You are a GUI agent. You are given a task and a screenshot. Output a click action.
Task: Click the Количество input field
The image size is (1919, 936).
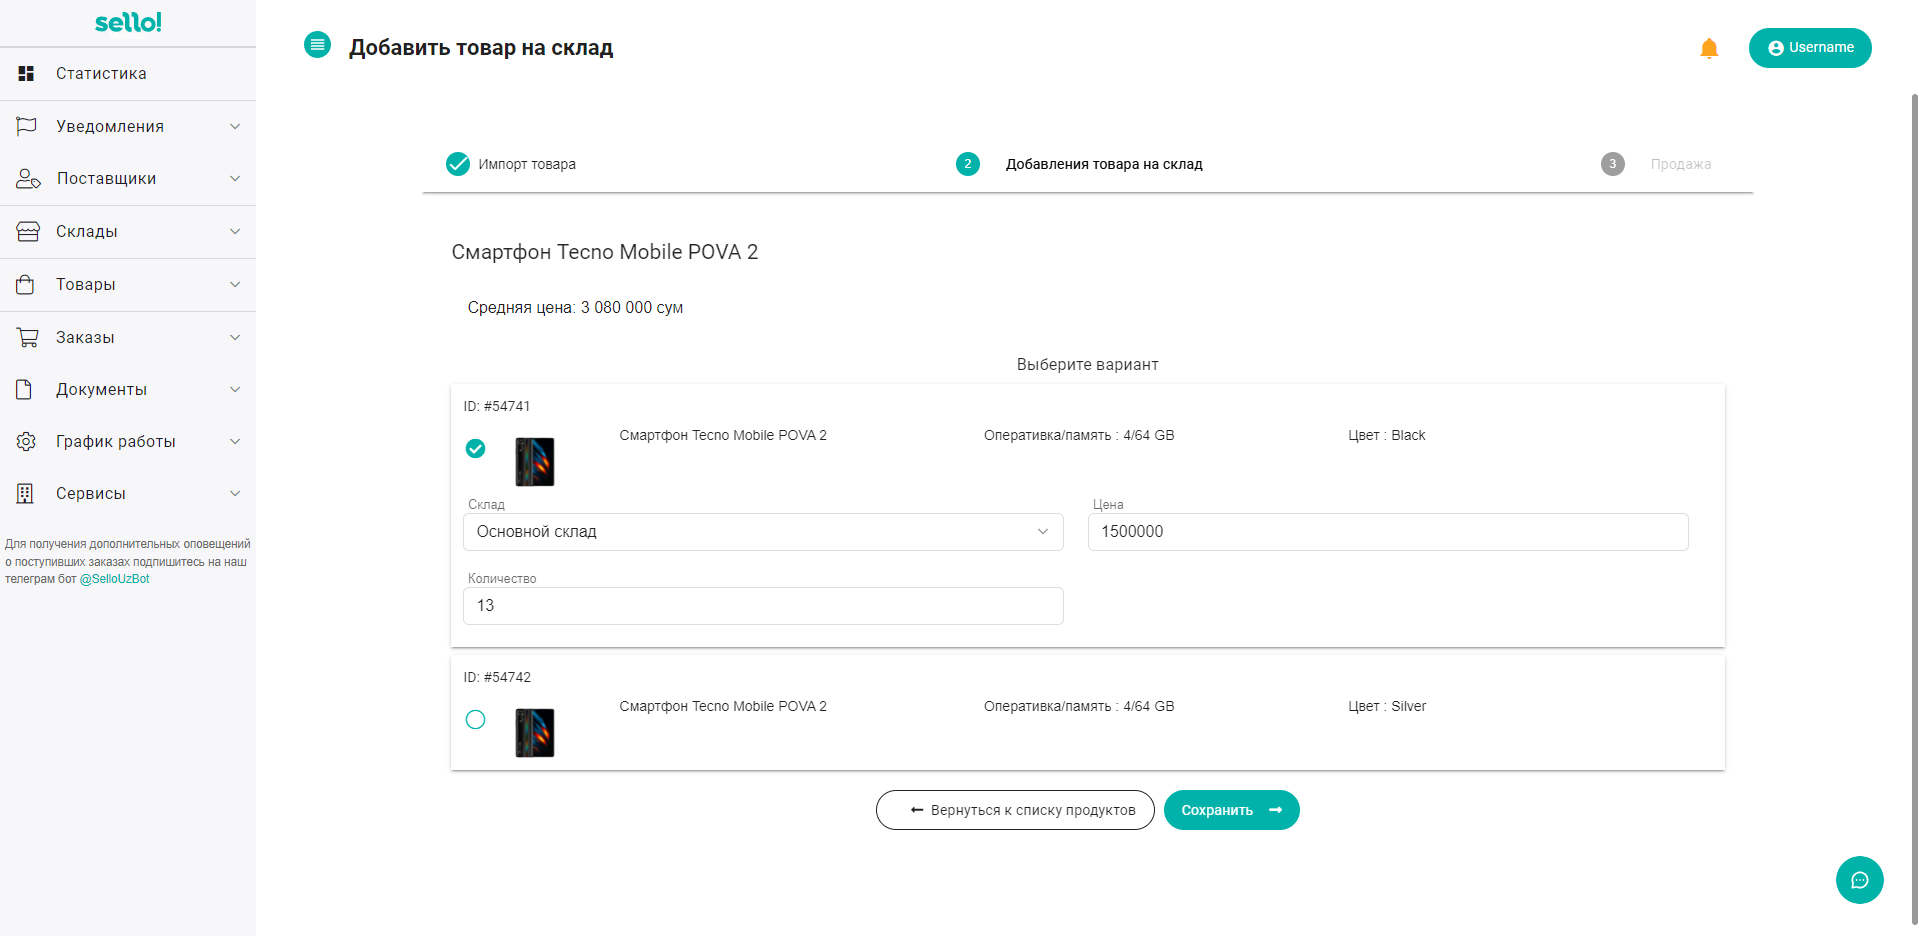(x=763, y=606)
